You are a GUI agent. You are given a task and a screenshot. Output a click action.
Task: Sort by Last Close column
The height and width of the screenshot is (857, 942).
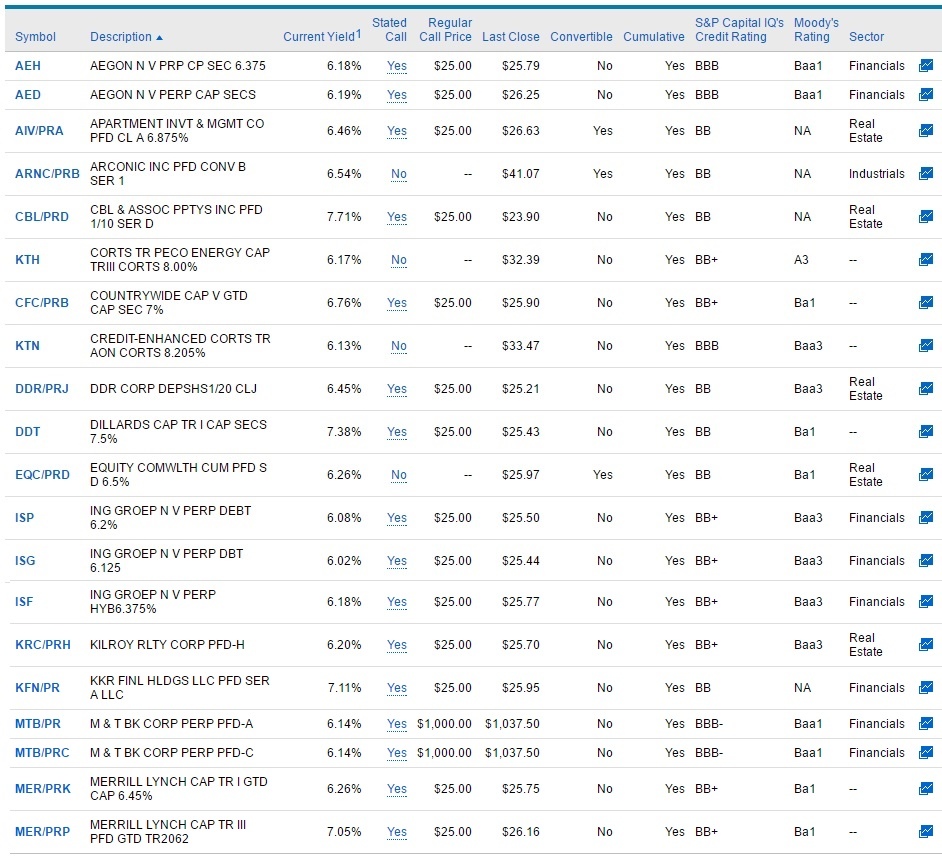pyautogui.click(x=511, y=37)
